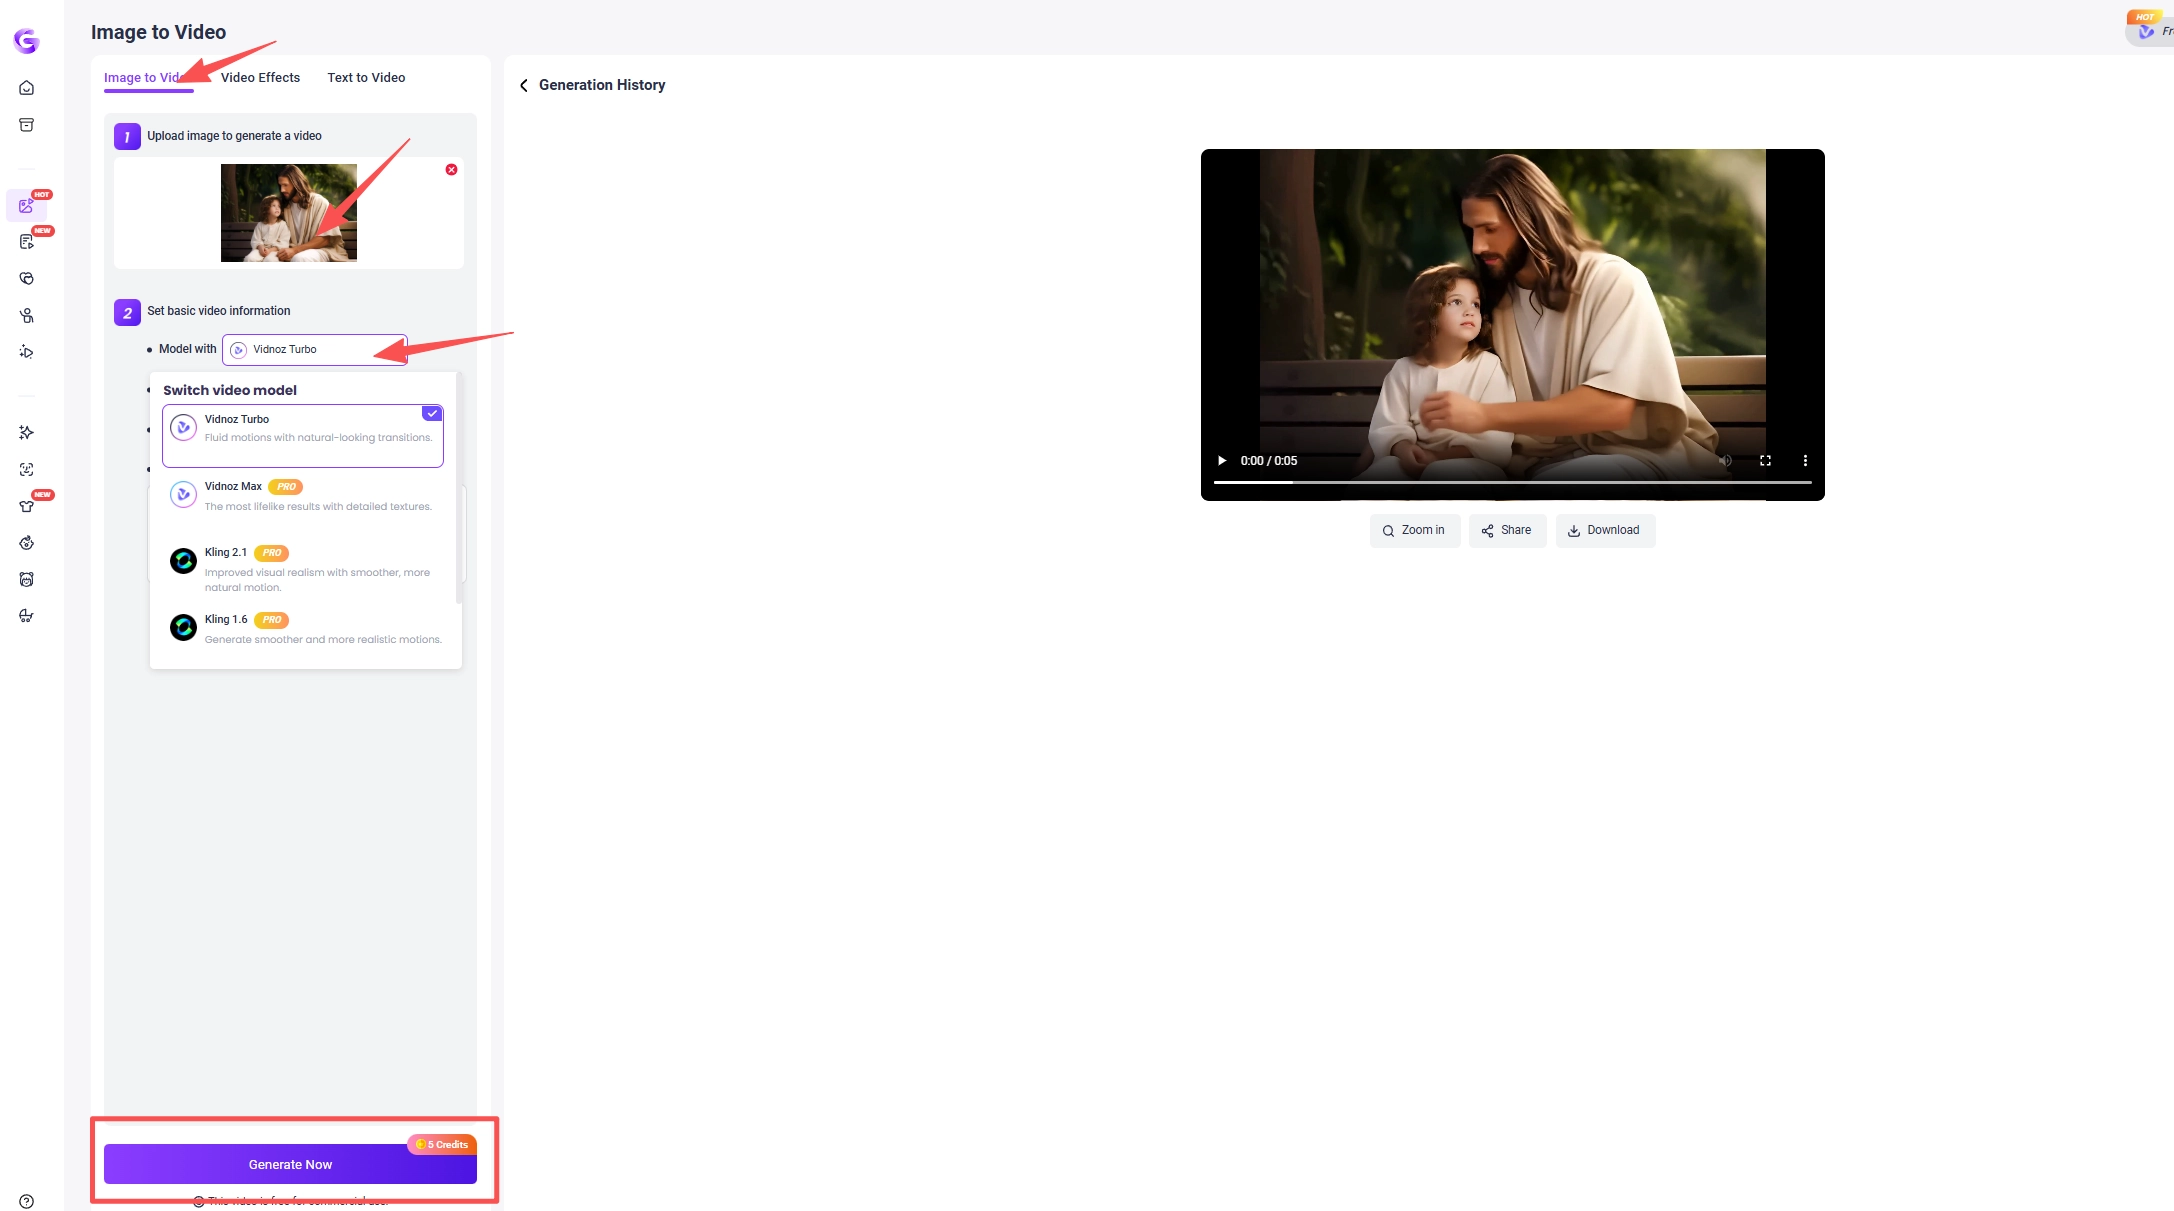Open the sidebar tool marked with NEW badge

(x=26, y=241)
